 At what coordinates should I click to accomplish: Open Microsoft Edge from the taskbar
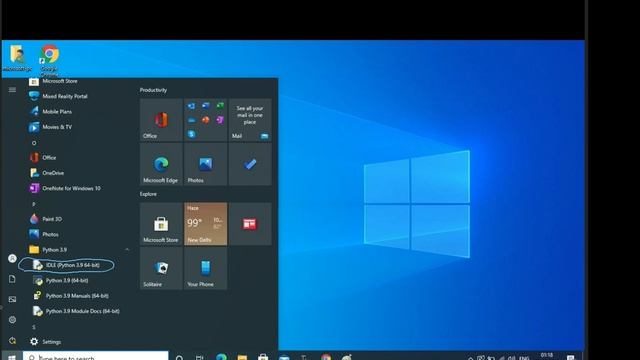221,357
